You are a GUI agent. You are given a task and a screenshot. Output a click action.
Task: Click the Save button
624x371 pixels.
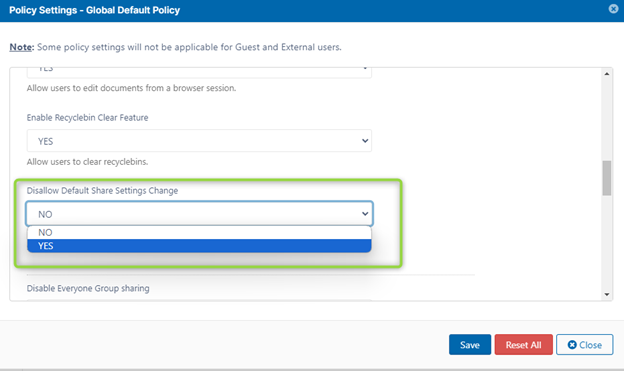[x=470, y=345]
